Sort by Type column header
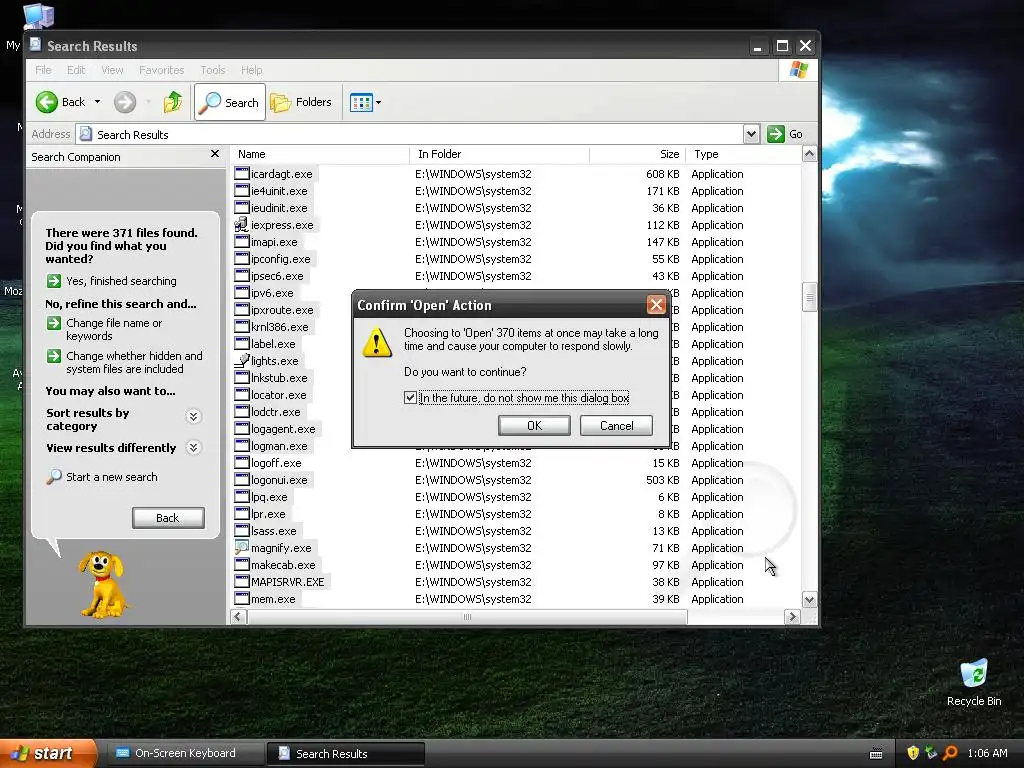Viewport: 1024px width, 768px height. pyautogui.click(x=743, y=154)
